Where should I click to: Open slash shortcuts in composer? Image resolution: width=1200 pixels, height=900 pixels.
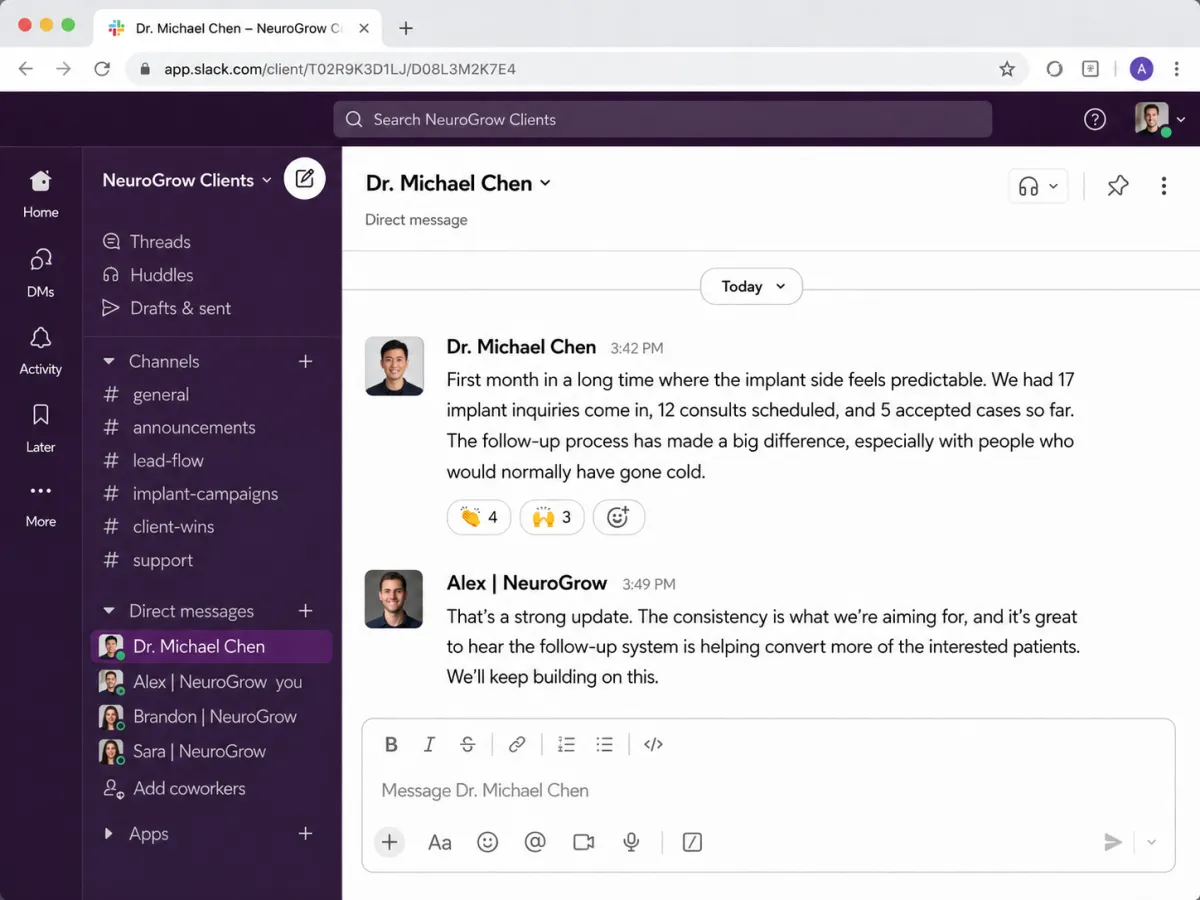(692, 842)
